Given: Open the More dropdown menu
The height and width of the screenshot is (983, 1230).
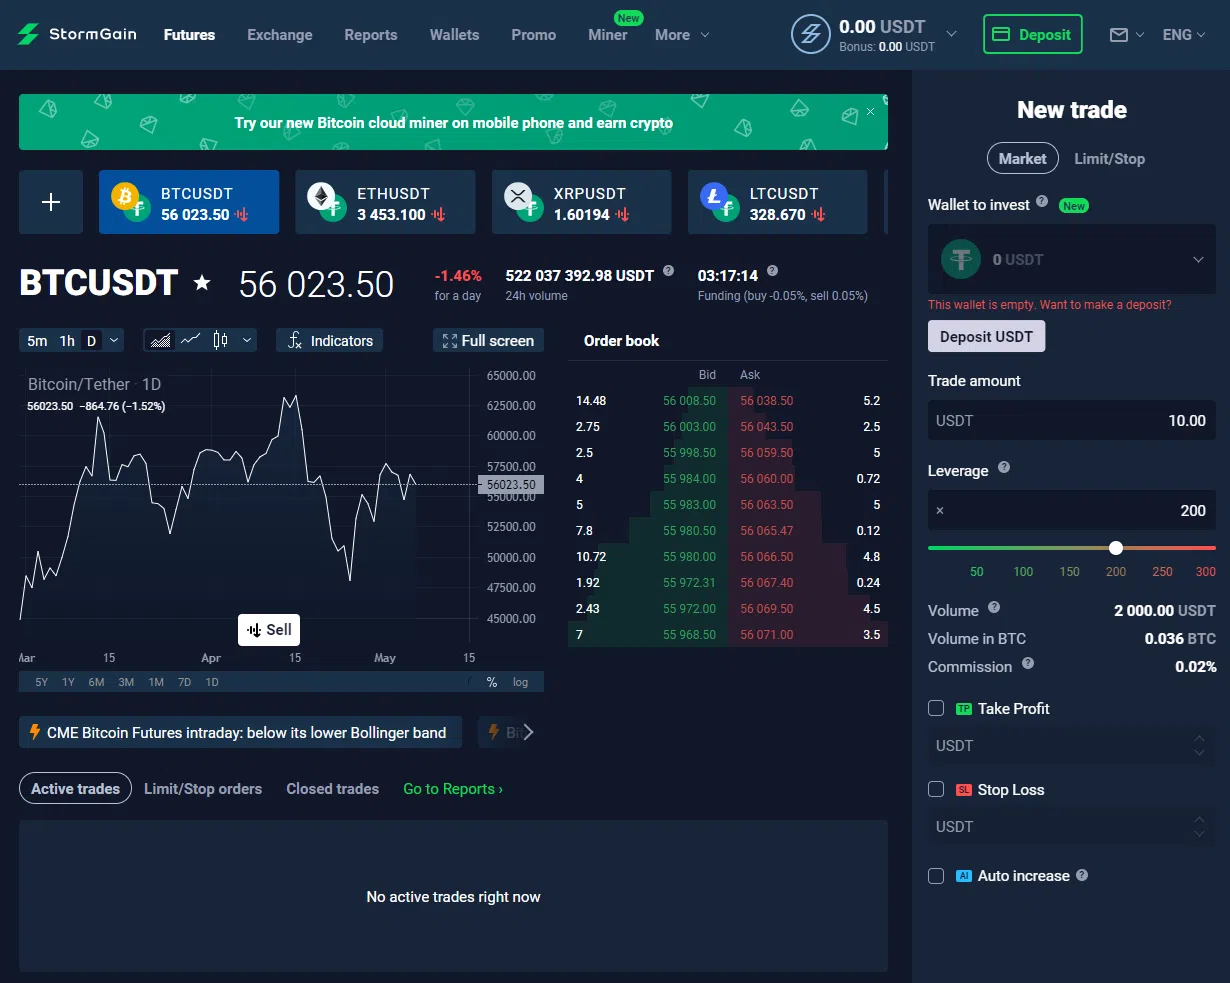Looking at the screenshot, I should click(x=682, y=35).
